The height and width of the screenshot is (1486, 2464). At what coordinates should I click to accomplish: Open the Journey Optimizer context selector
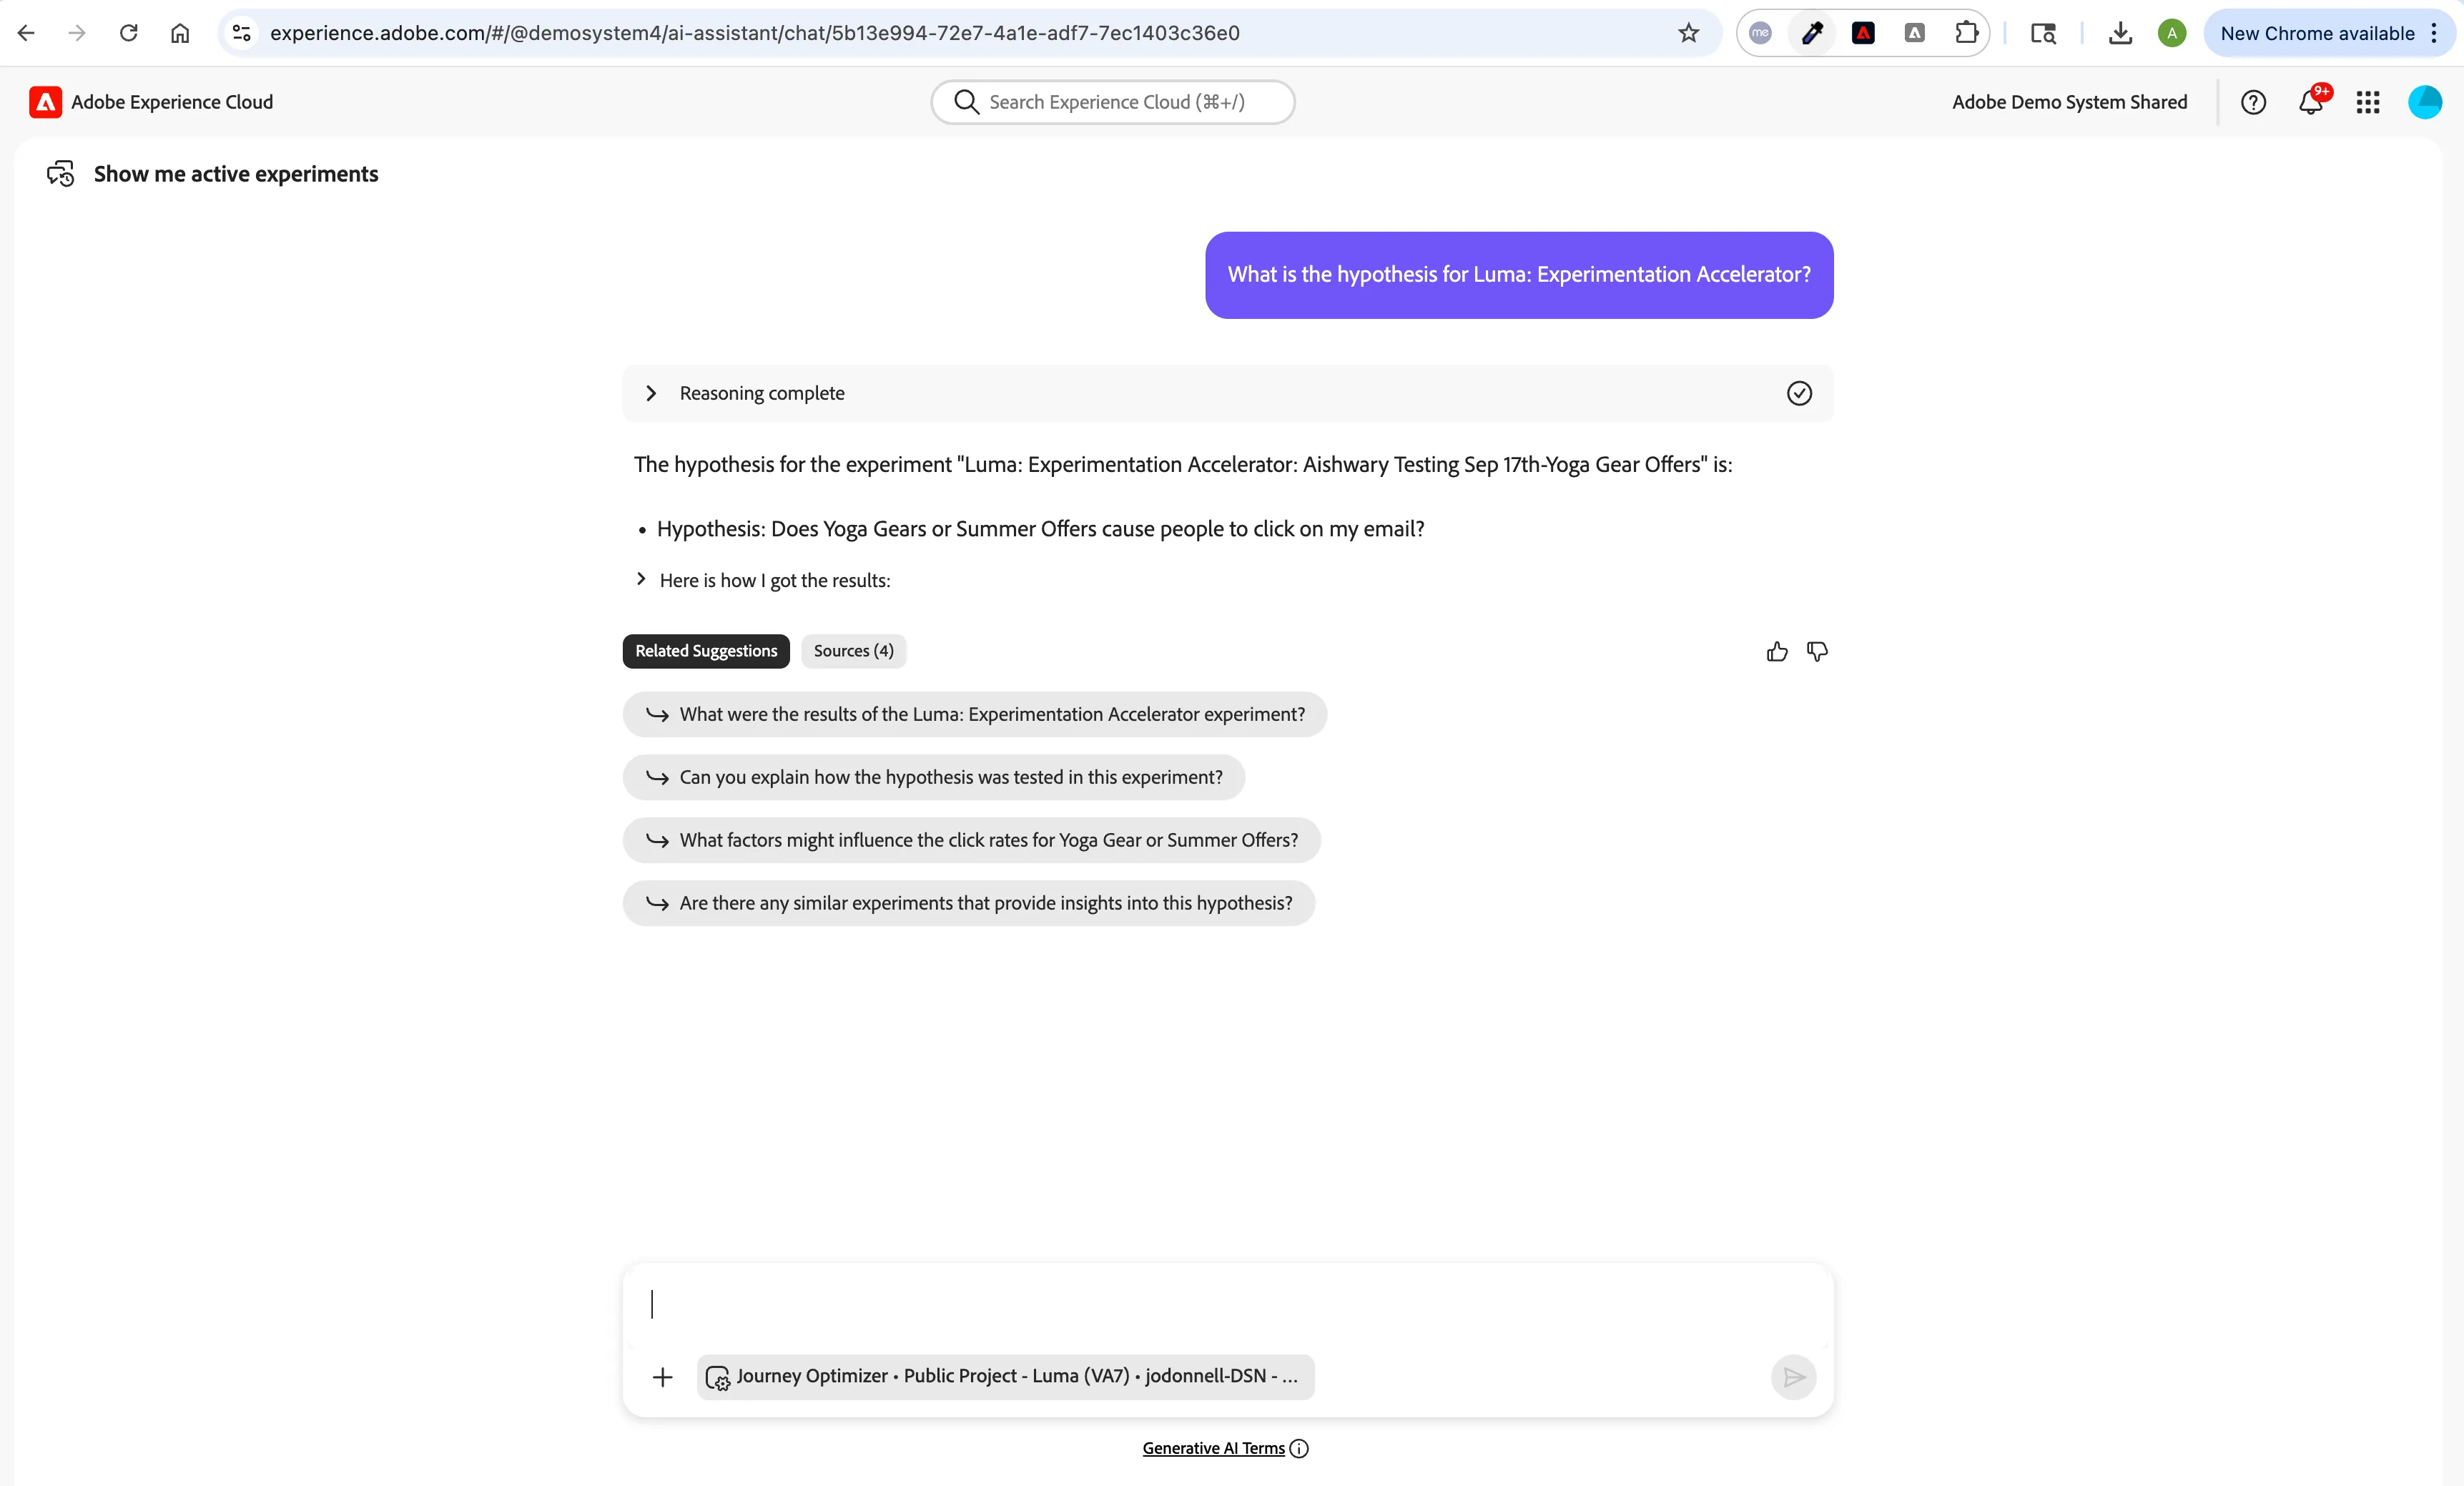pos(1006,1377)
